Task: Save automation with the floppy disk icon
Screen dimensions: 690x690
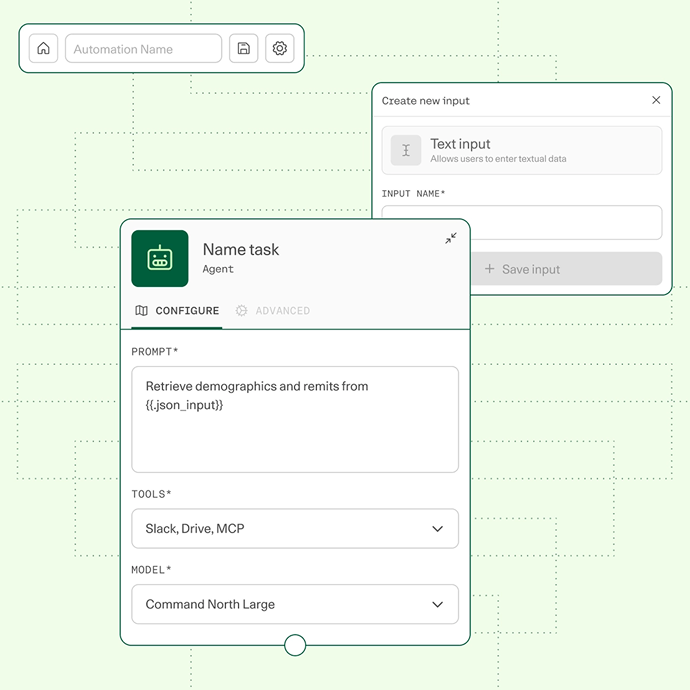Action: 243,48
